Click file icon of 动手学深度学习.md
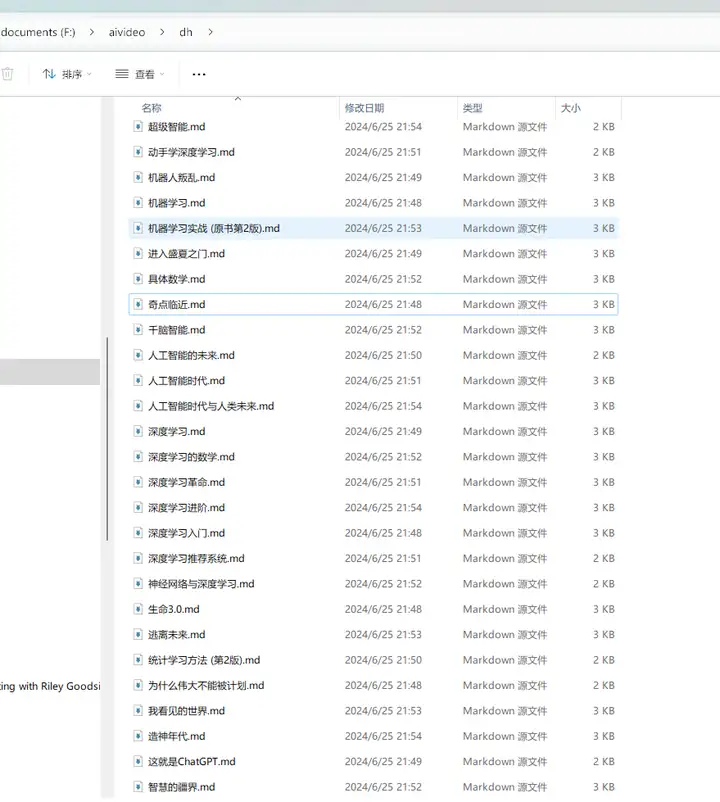Viewport: 720px width, 802px height. 138,152
